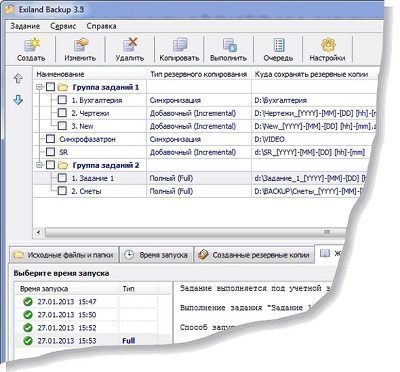
Task: Open Настройки (Settings) gear icon
Action: pyautogui.click(x=328, y=45)
